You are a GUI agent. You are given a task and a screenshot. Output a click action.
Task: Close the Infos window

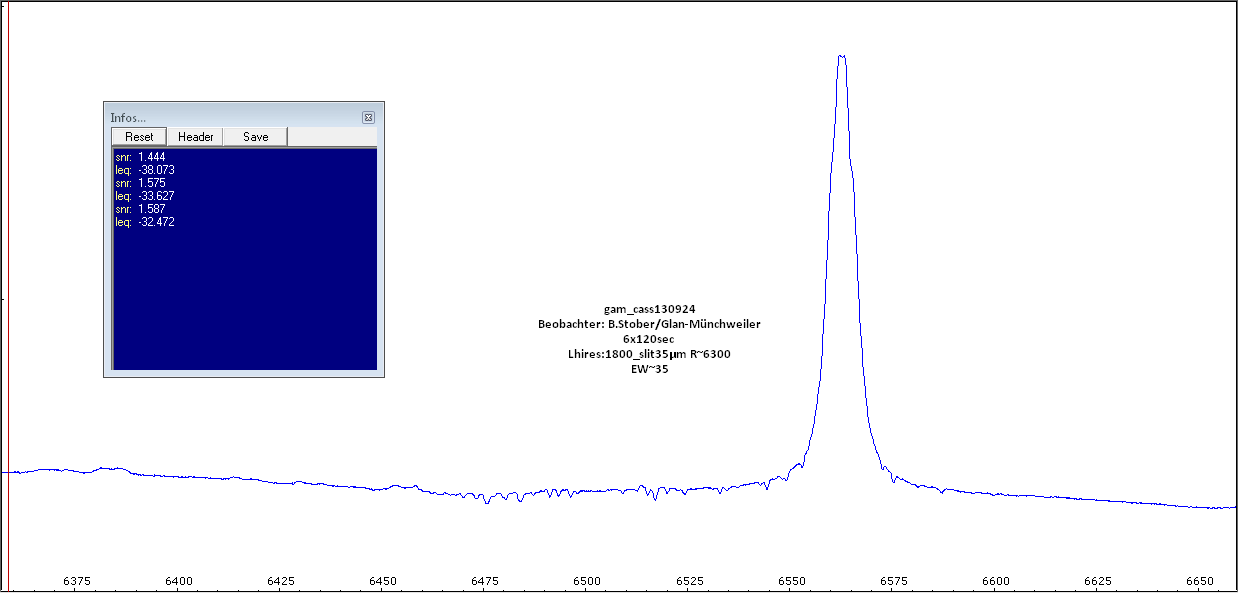click(x=368, y=117)
